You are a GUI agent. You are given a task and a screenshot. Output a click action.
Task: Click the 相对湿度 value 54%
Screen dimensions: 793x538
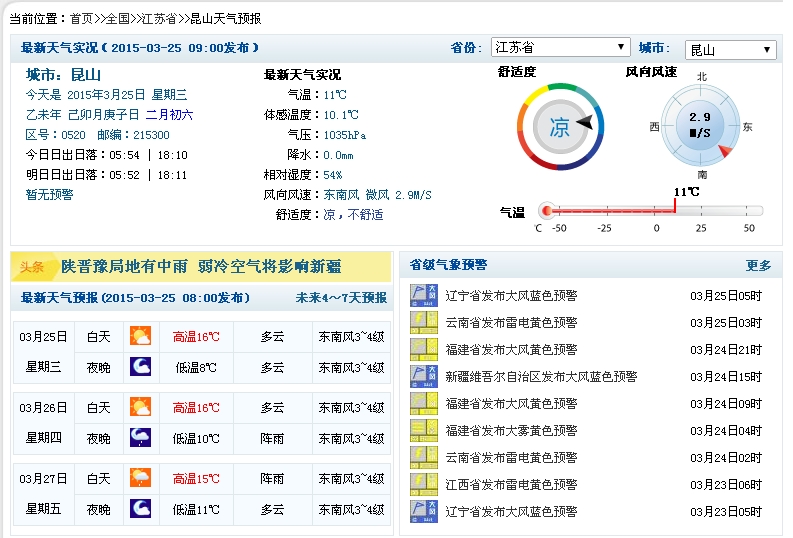tap(333, 175)
